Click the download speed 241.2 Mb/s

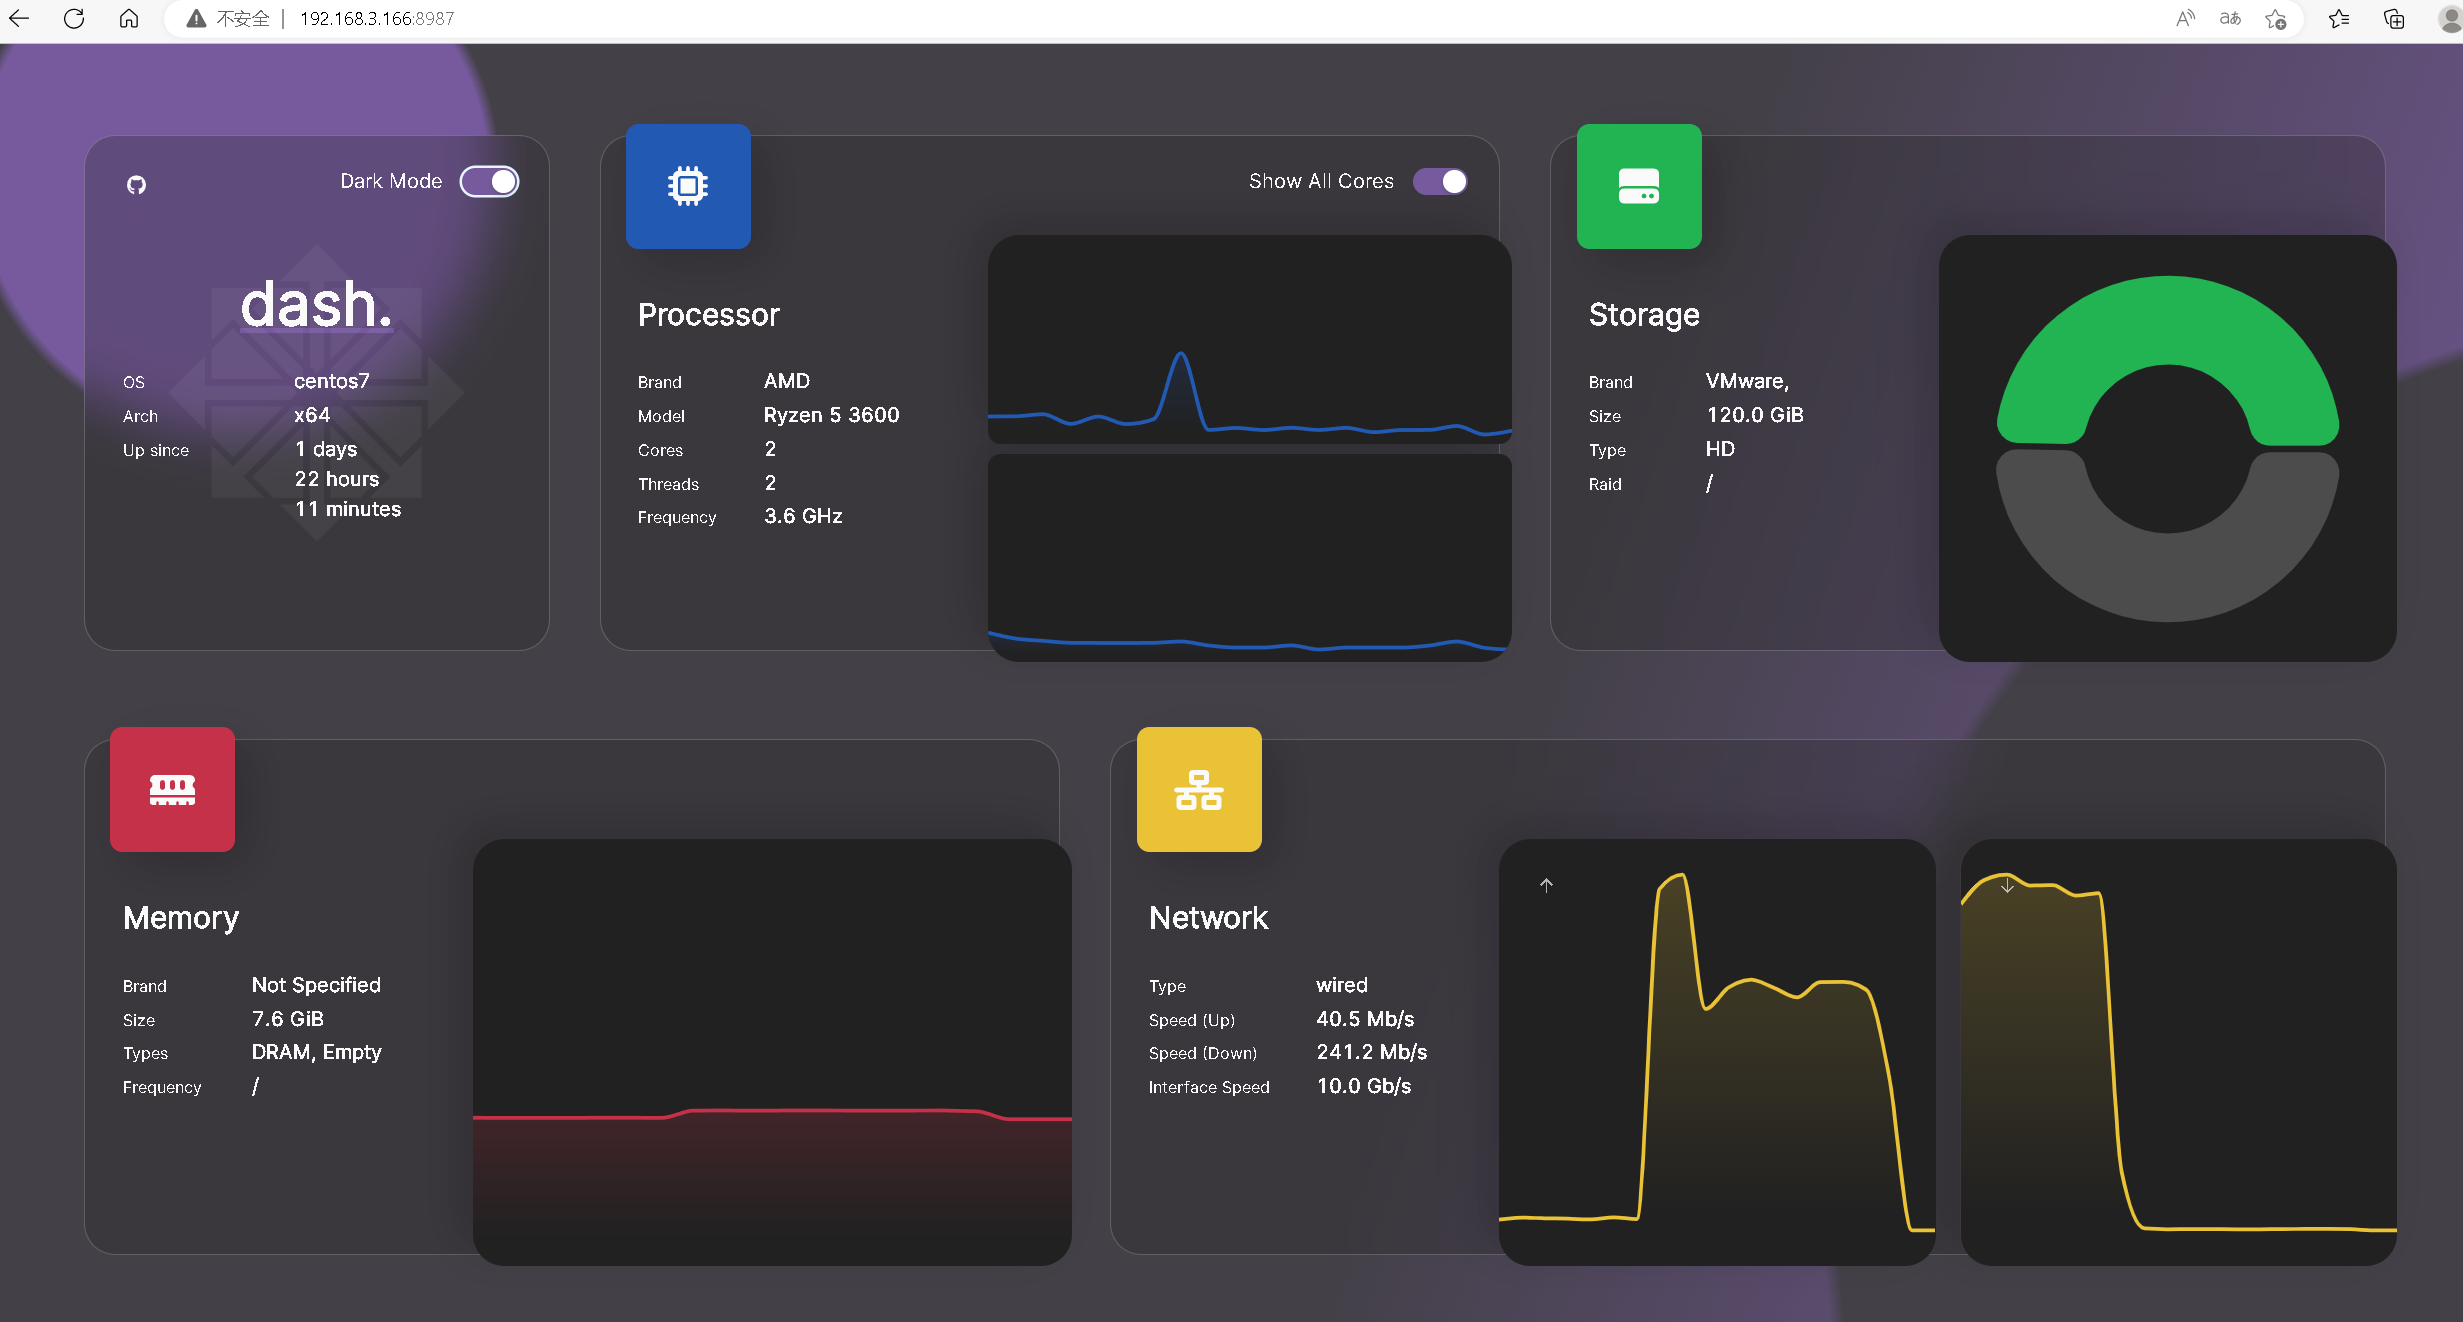[x=1371, y=1052]
